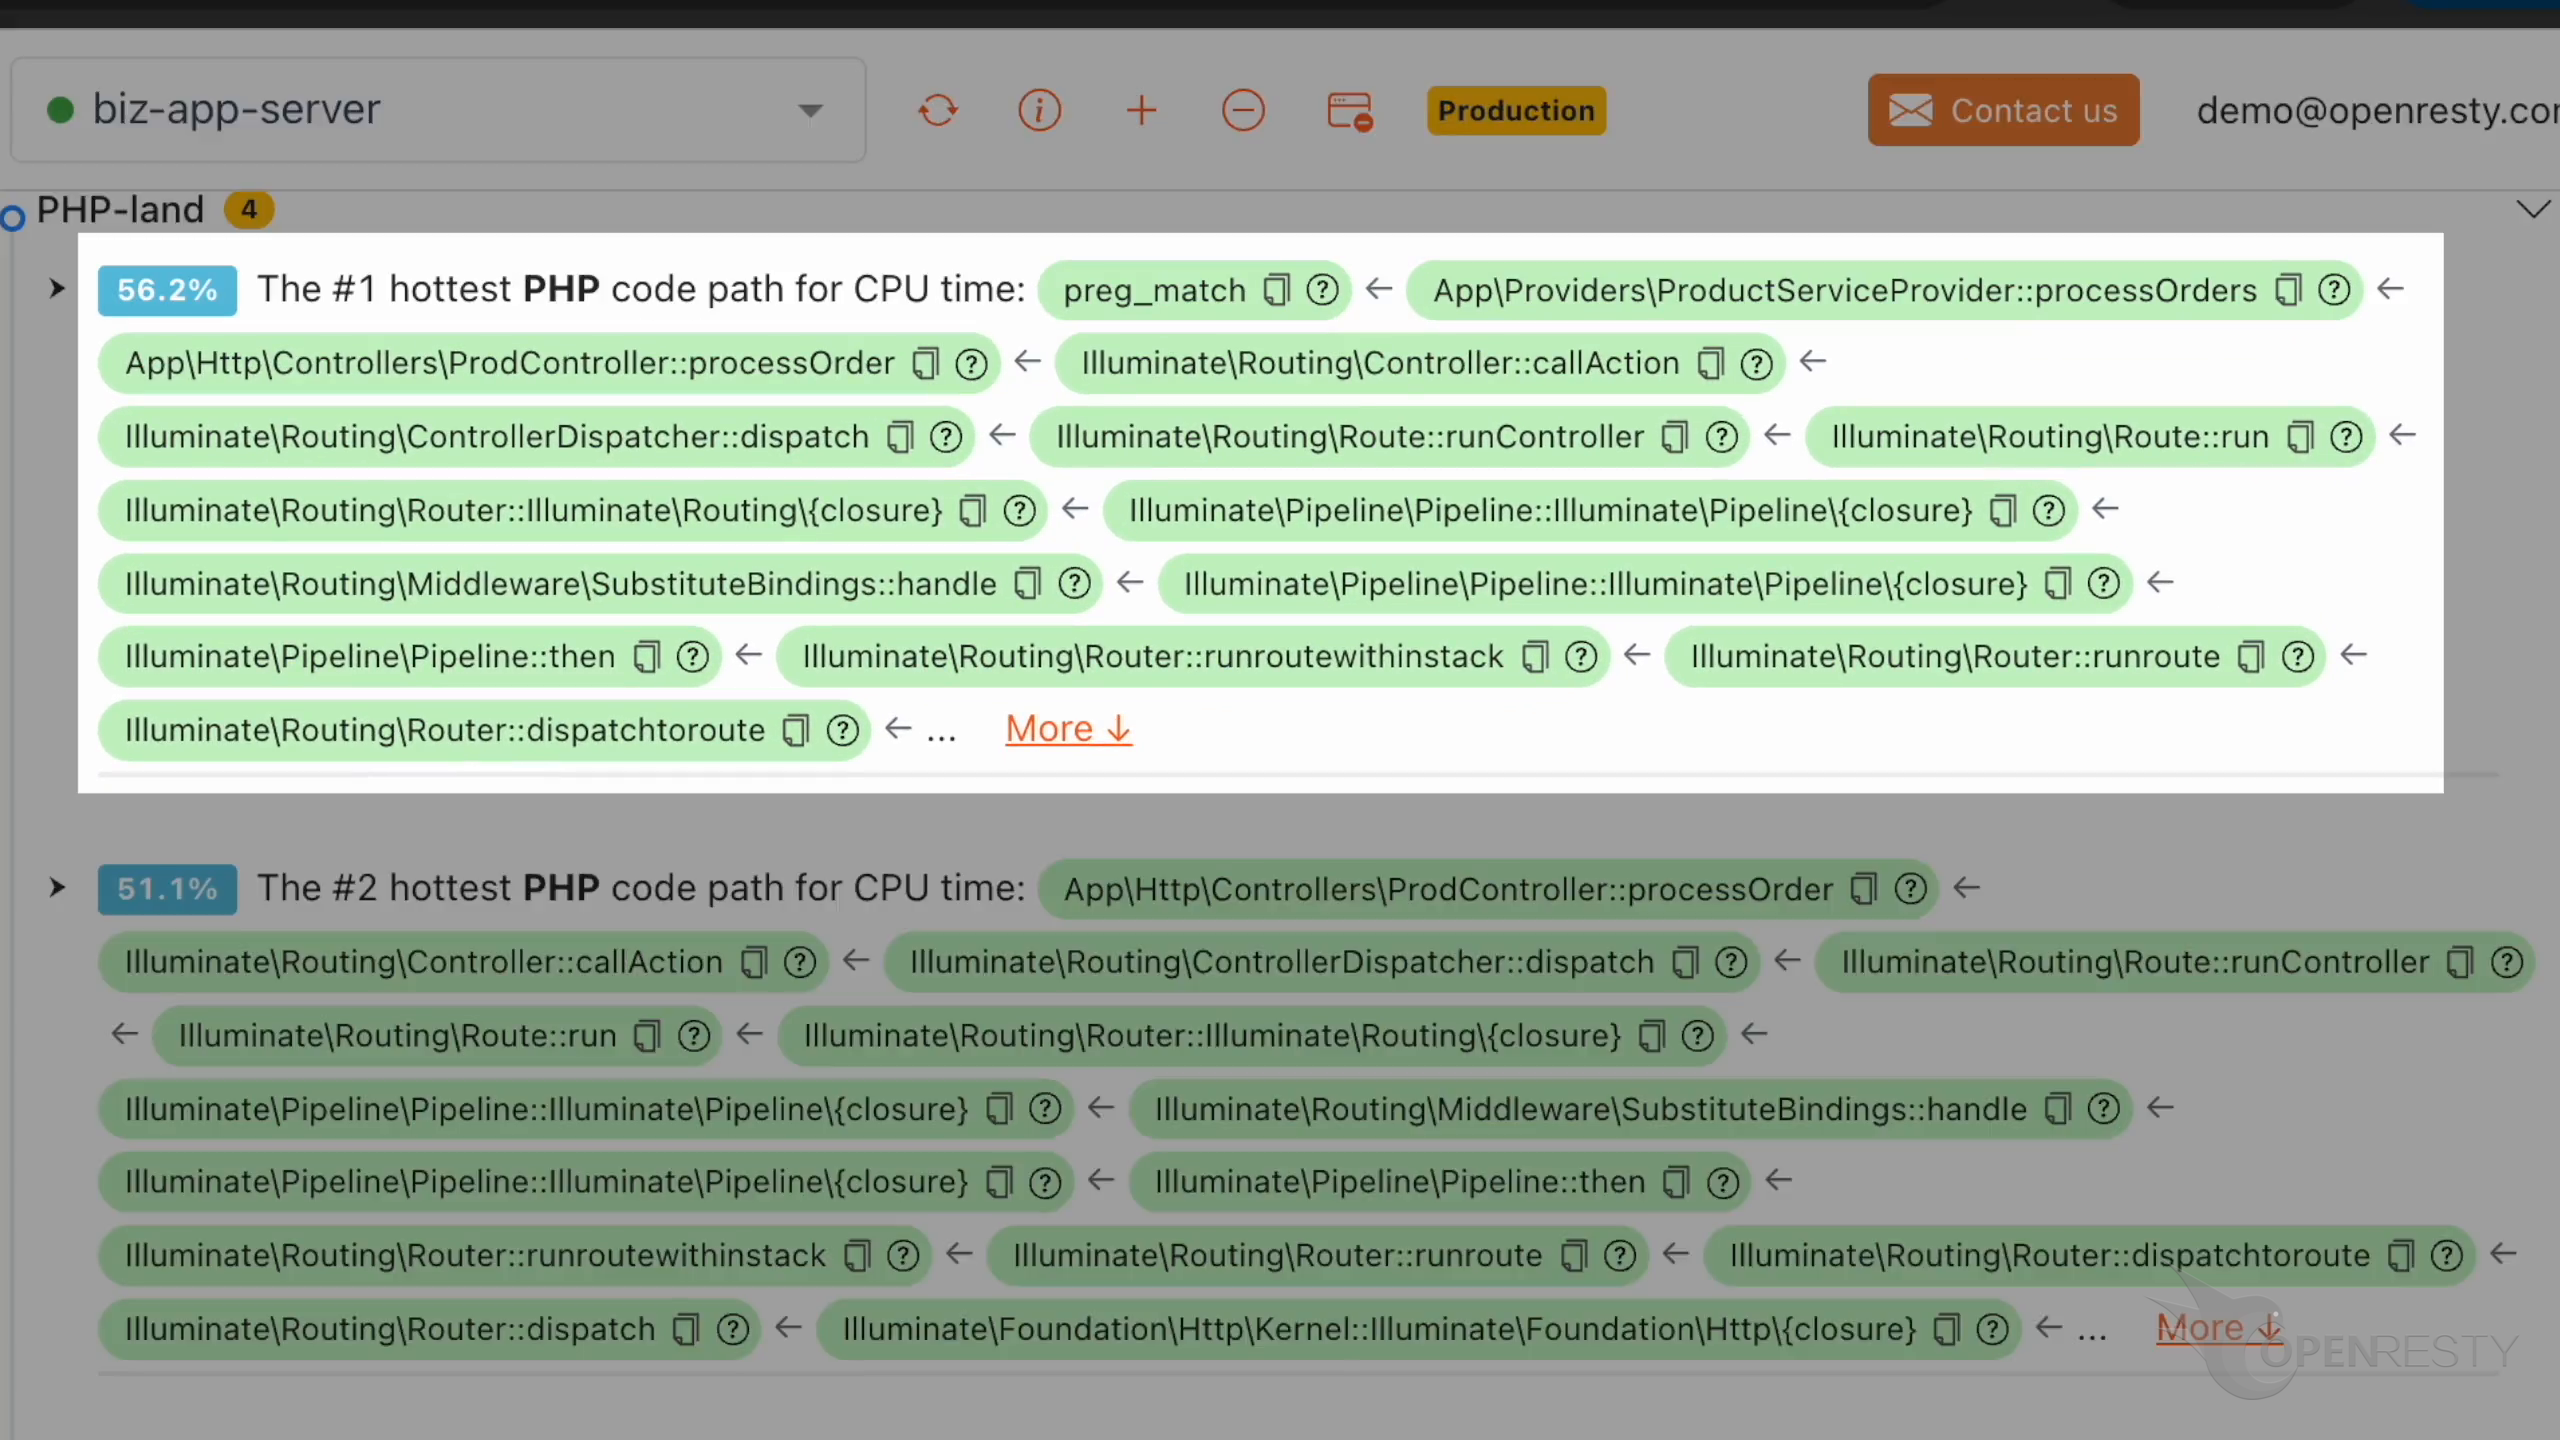Open help for Router::runroutewithinstack in path #1

[x=1581, y=657]
